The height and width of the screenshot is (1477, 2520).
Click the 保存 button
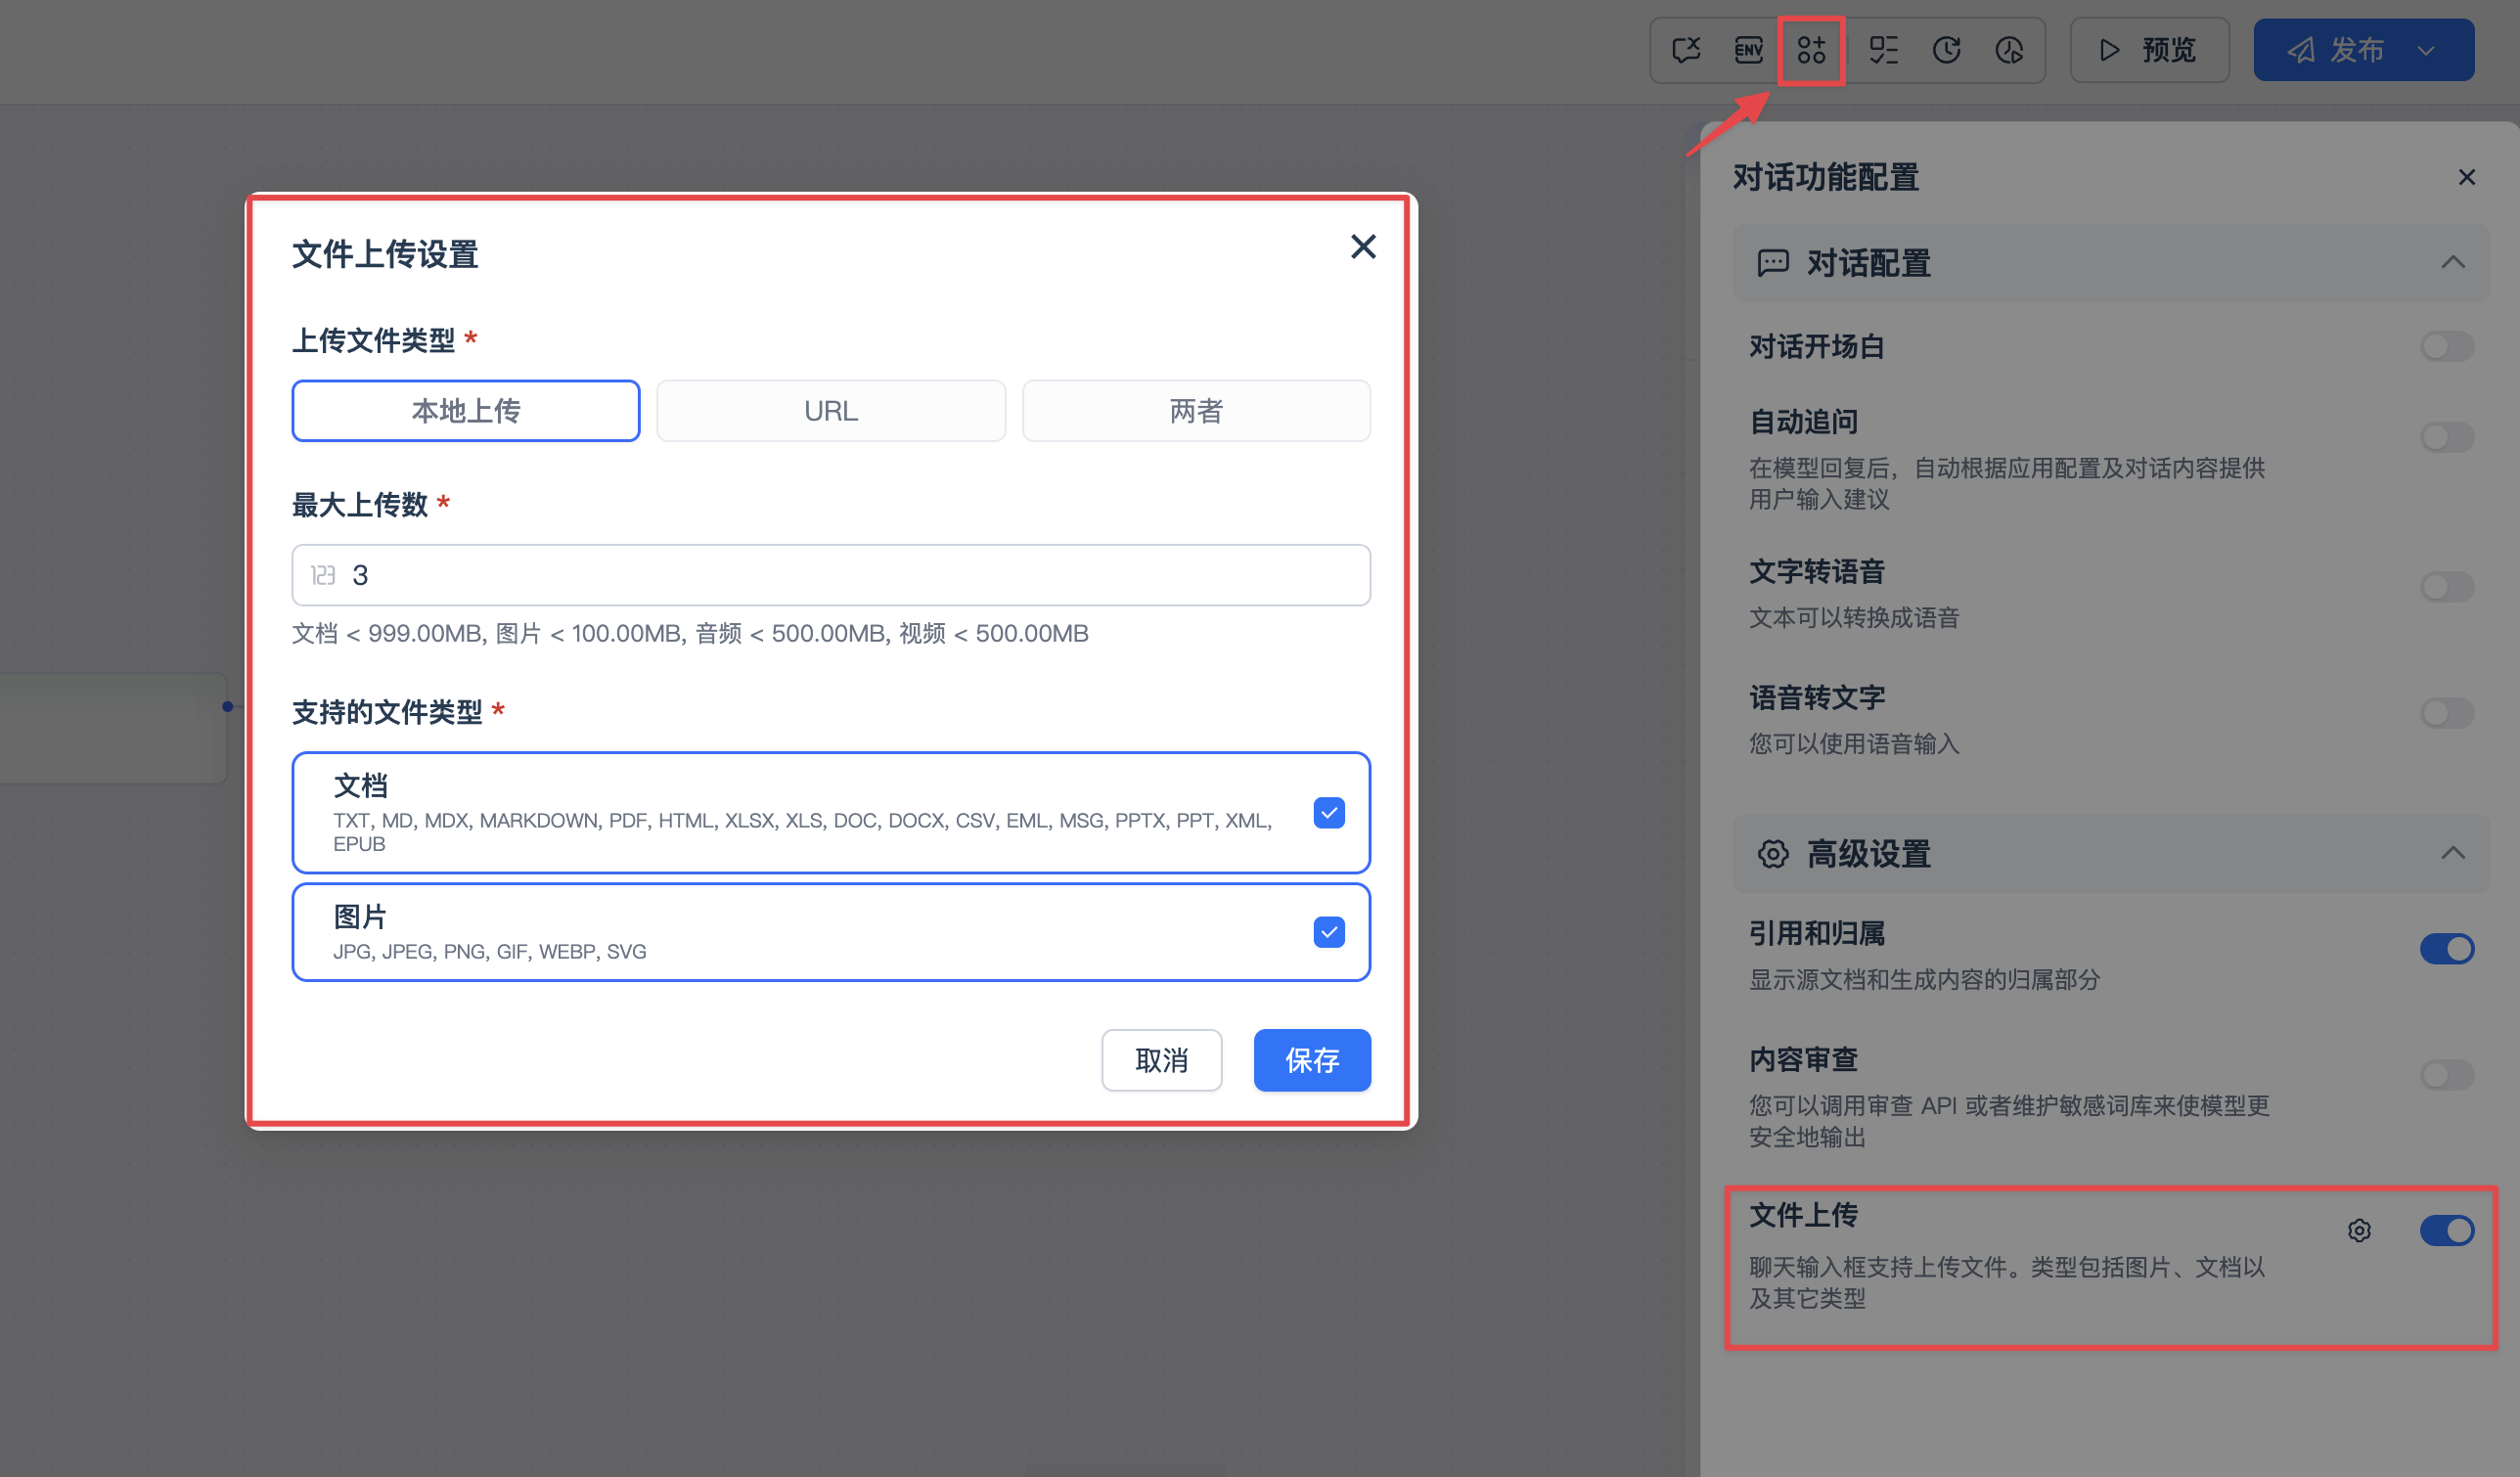(1312, 1060)
